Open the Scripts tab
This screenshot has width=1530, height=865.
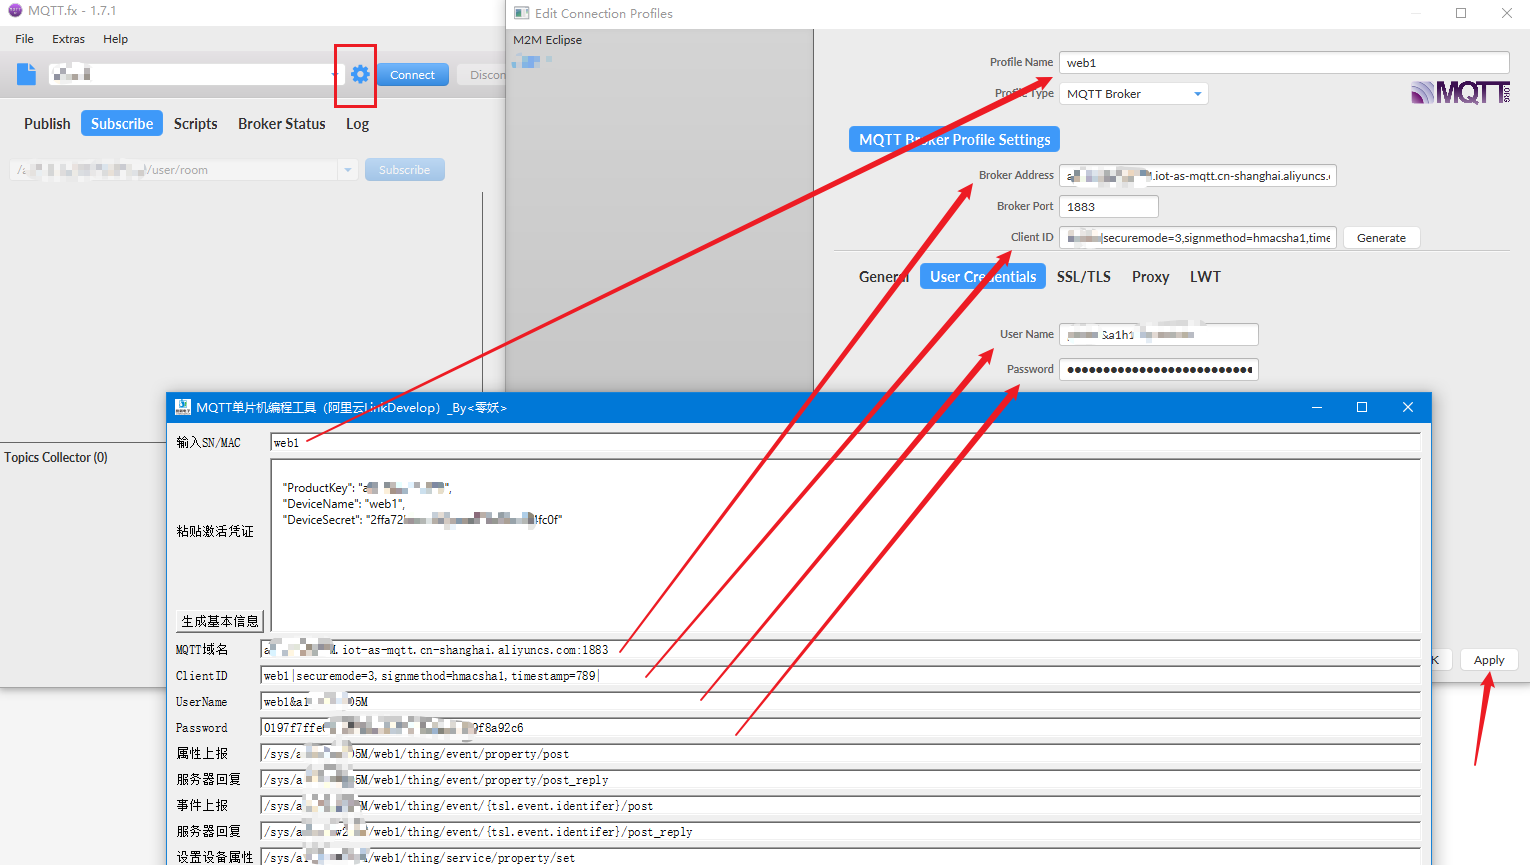pyautogui.click(x=195, y=124)
